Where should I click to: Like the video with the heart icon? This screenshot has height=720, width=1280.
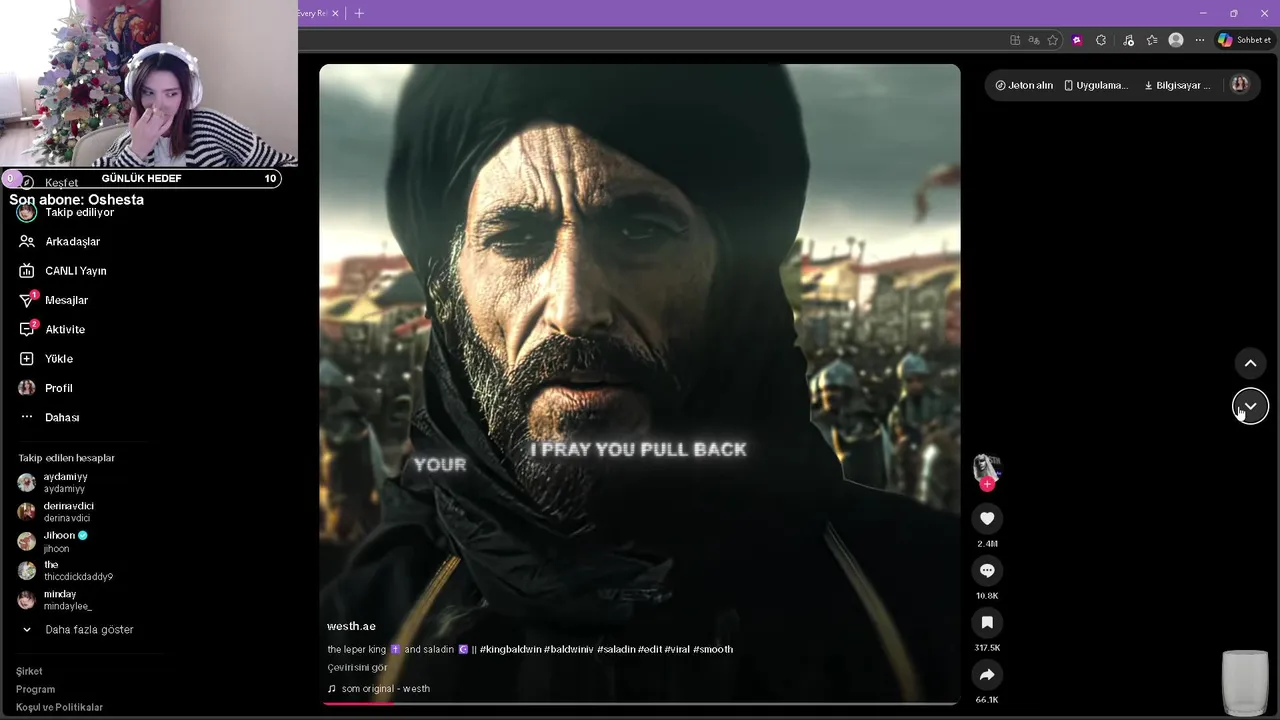click(x=987, y=518)
